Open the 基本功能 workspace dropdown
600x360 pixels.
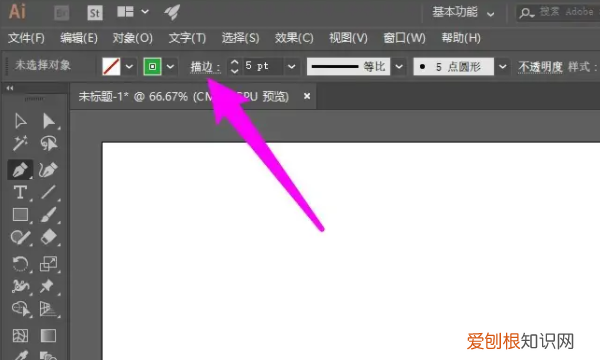pyautogui.click(x=463, y=13)
